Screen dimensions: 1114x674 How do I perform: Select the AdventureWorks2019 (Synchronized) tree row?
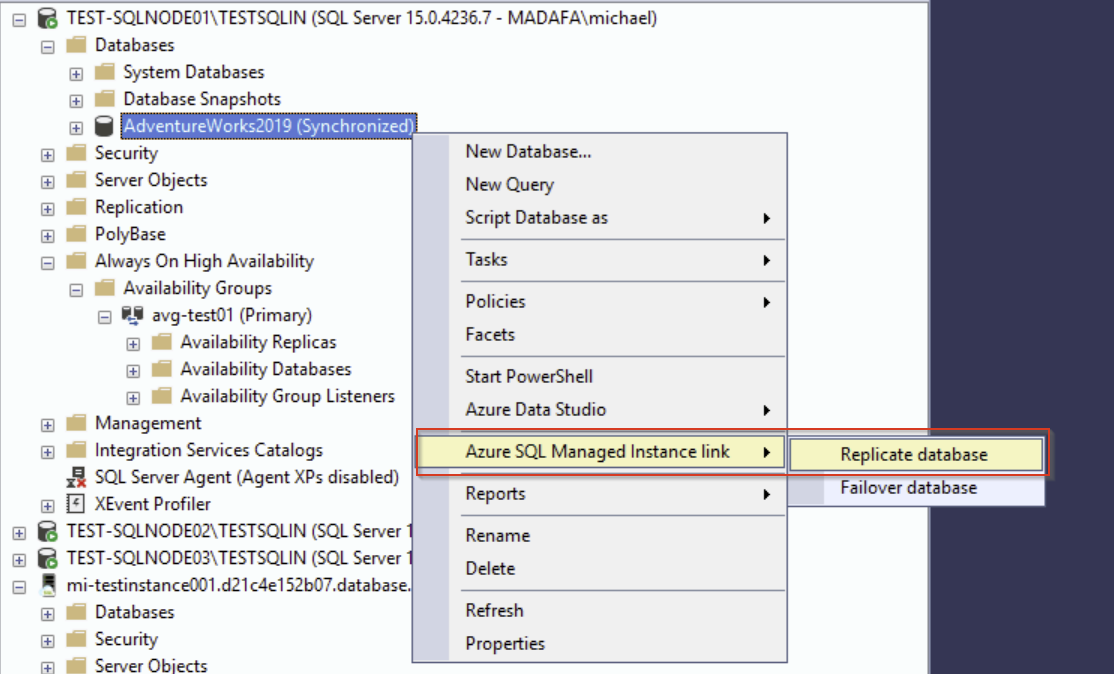(269, 126)
